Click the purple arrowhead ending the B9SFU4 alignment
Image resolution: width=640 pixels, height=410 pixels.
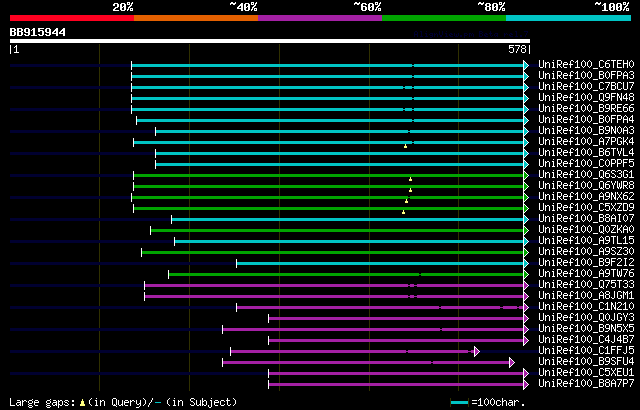click(511, 362)
